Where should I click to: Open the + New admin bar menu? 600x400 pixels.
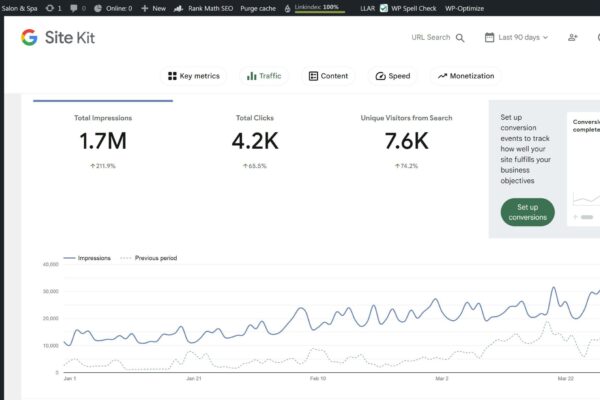[153, 7]
